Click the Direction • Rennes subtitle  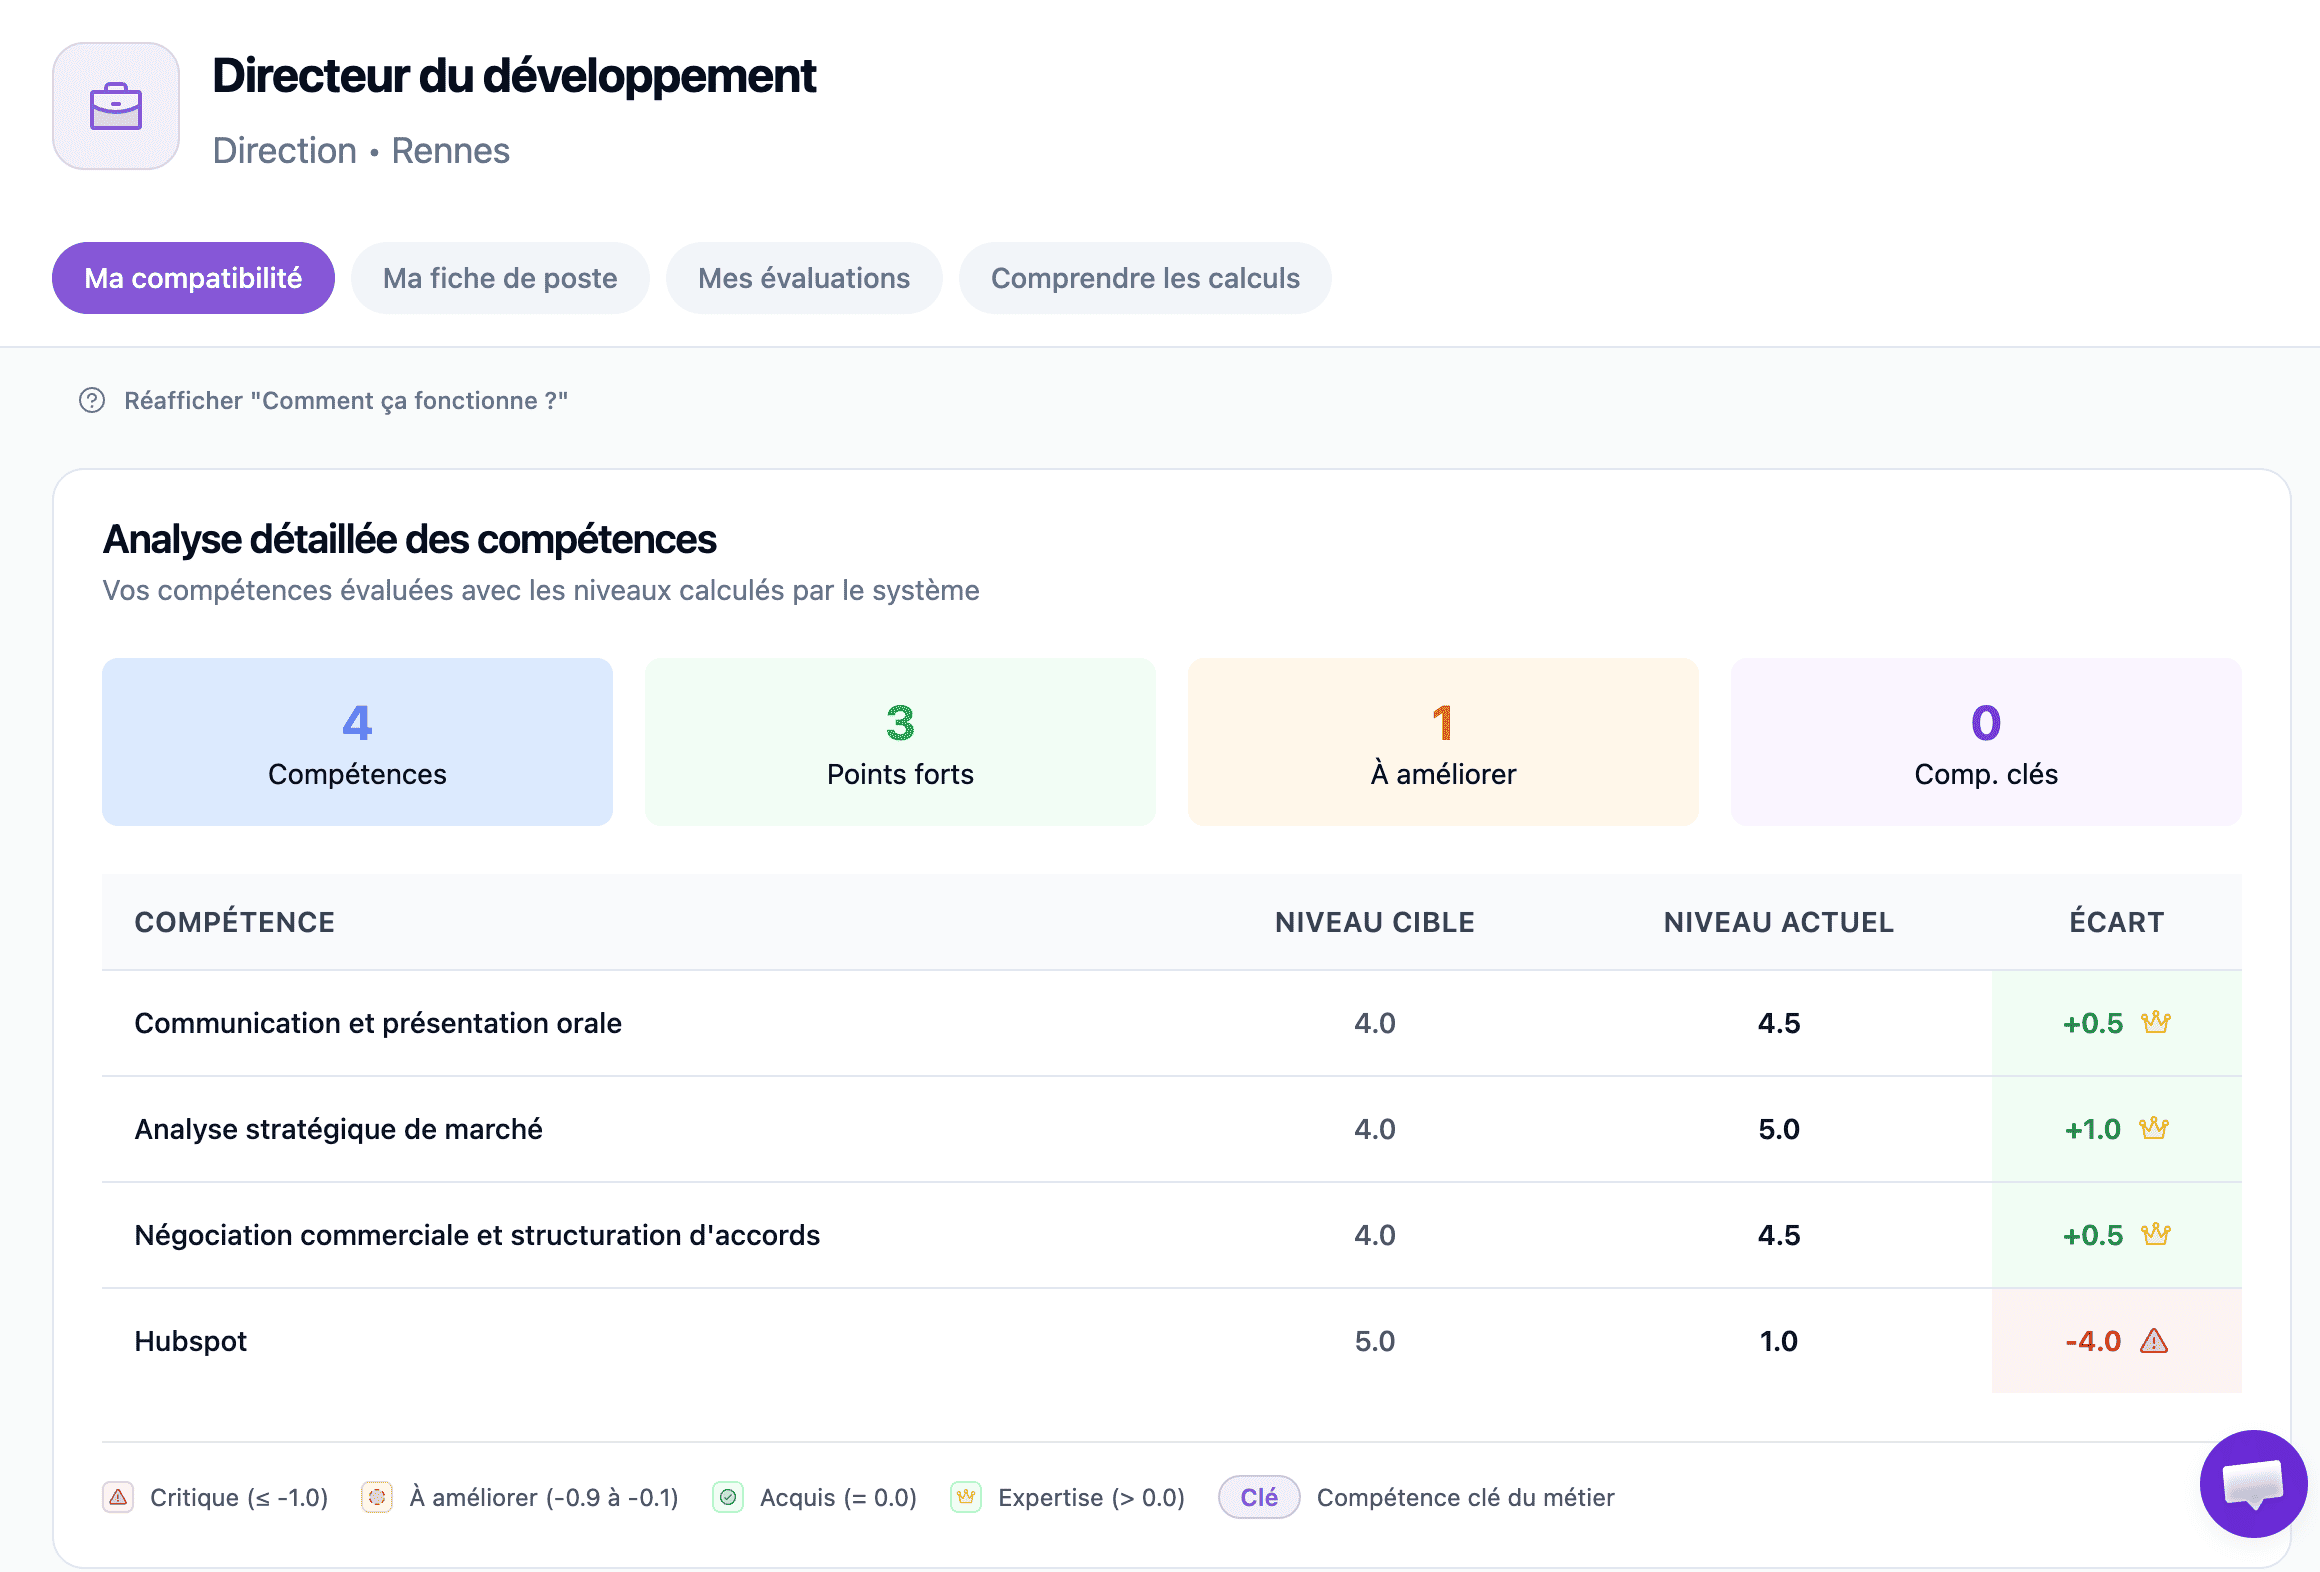tap(361, 151)
